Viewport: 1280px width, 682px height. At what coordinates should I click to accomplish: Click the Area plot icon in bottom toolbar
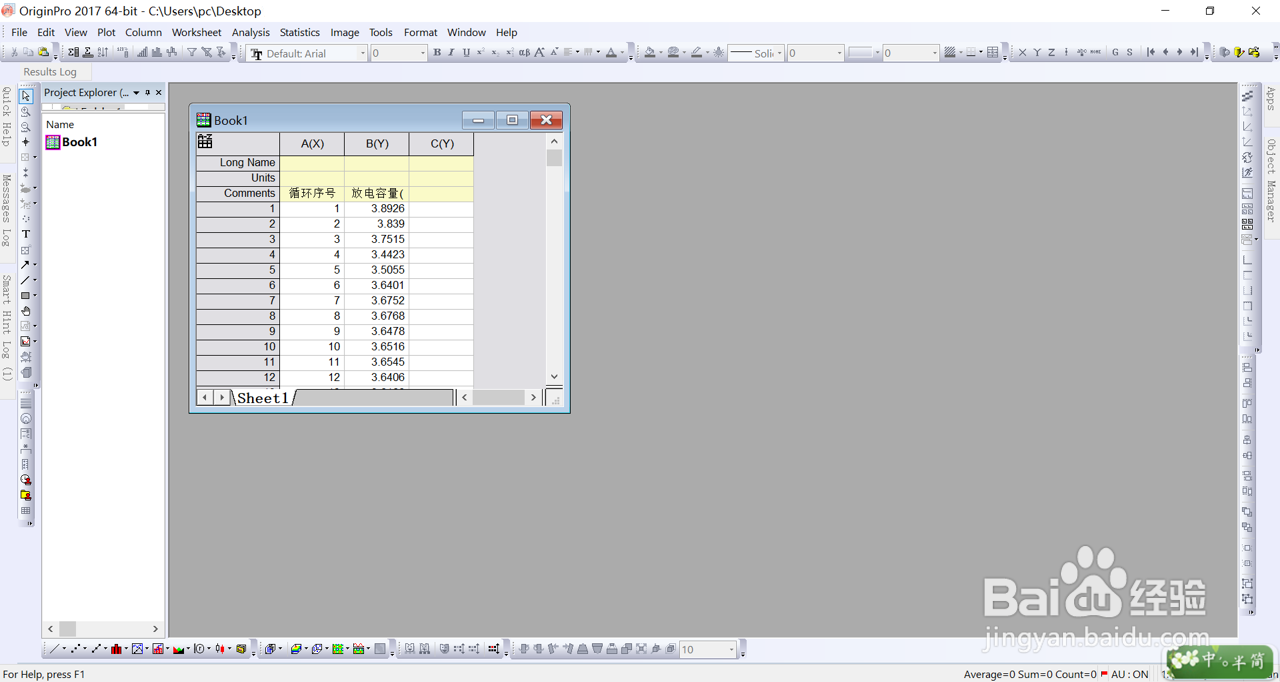click(179, 649)
